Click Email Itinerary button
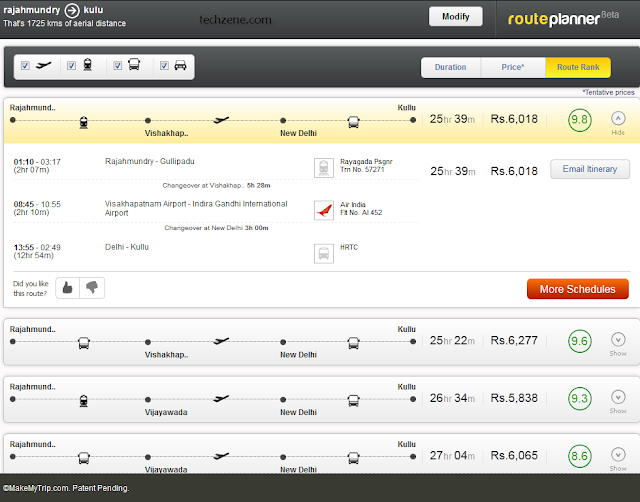The width and height of the screenshot is (640, 502). click(x=590, y=169)
